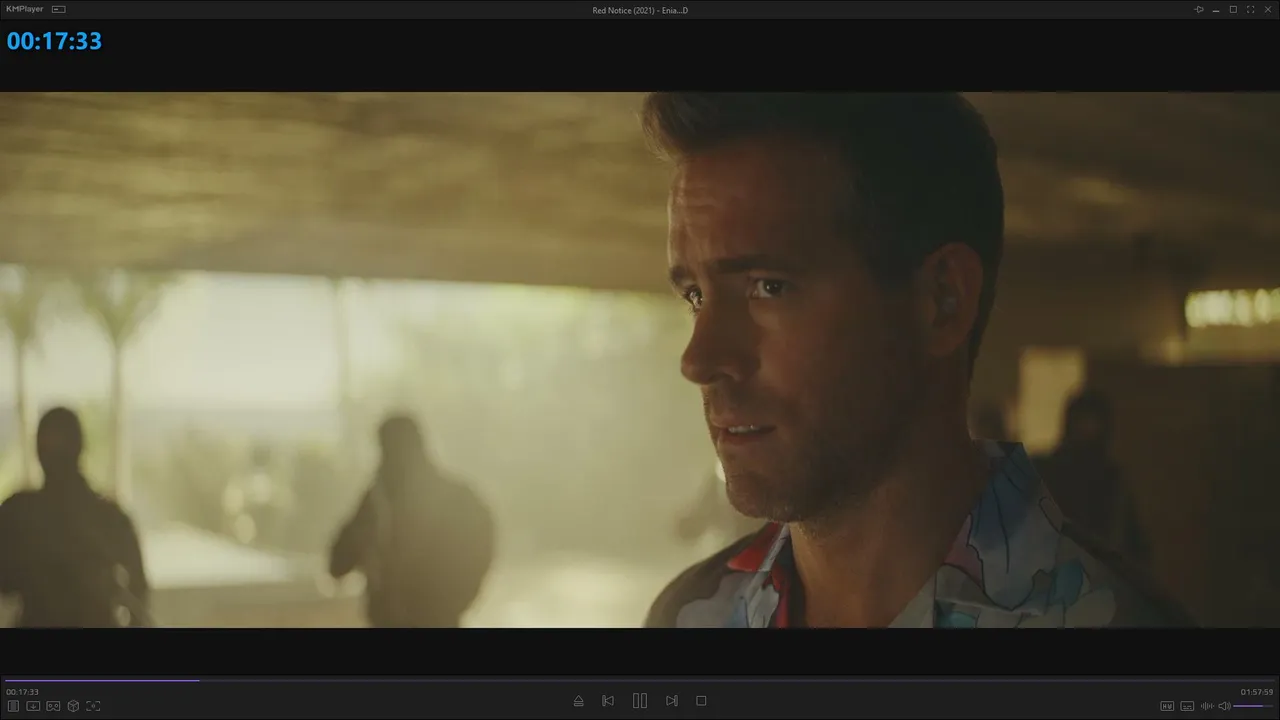
Task: Click the total duration 01:57:59
Action: pos(1257,692)
